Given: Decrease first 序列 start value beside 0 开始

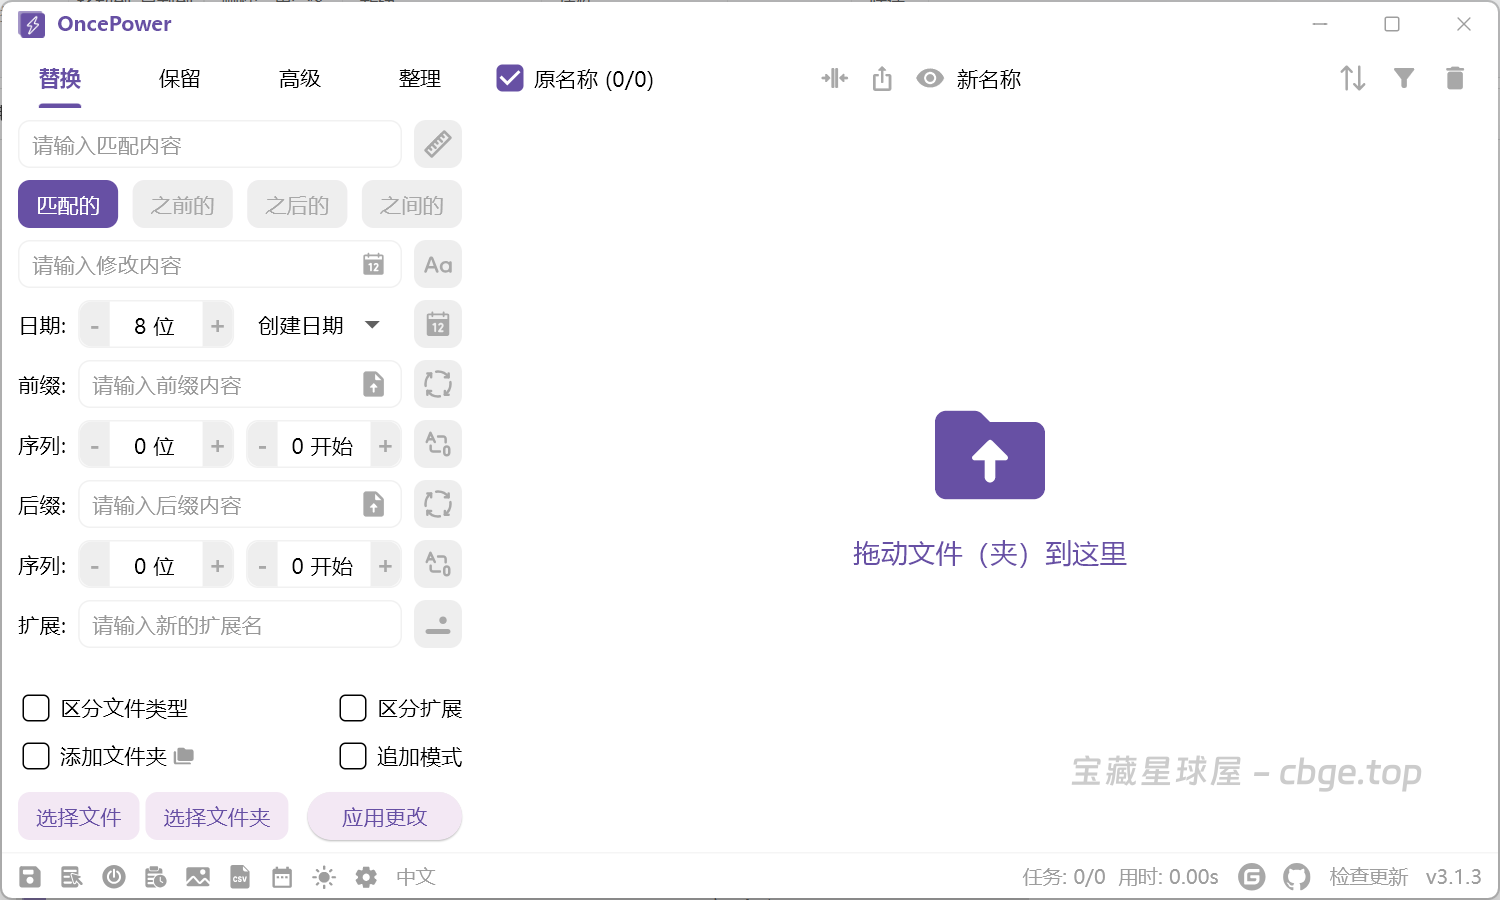Looking at the screenshot, I should tap(262, 446).
